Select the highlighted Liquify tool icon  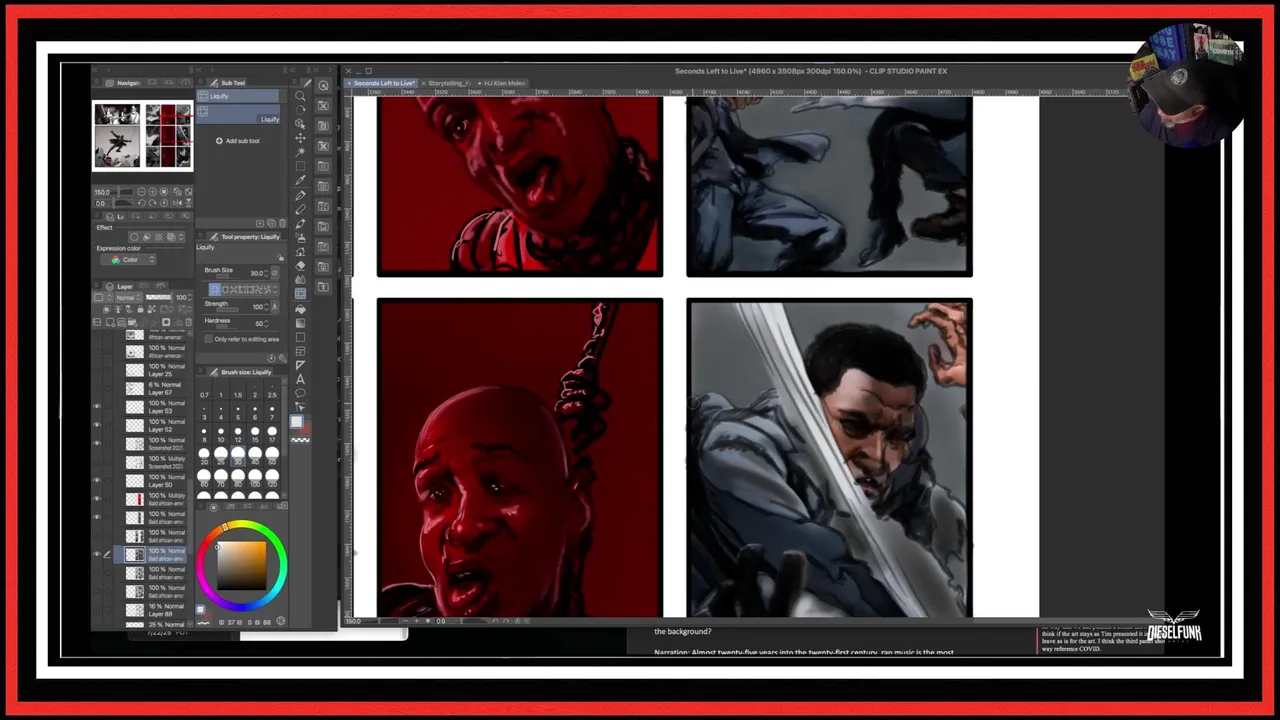(x=300, y=293)
